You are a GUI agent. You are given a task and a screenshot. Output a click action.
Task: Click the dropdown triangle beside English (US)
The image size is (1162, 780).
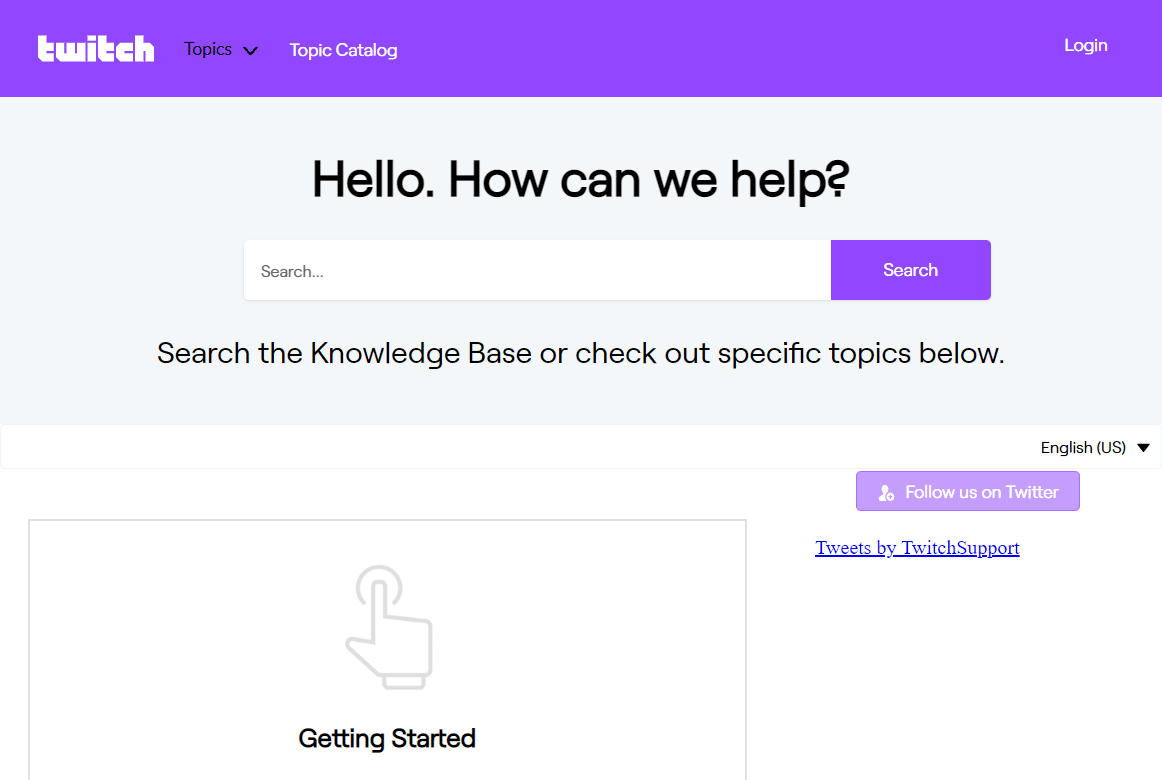click(x=1143, y=448)
